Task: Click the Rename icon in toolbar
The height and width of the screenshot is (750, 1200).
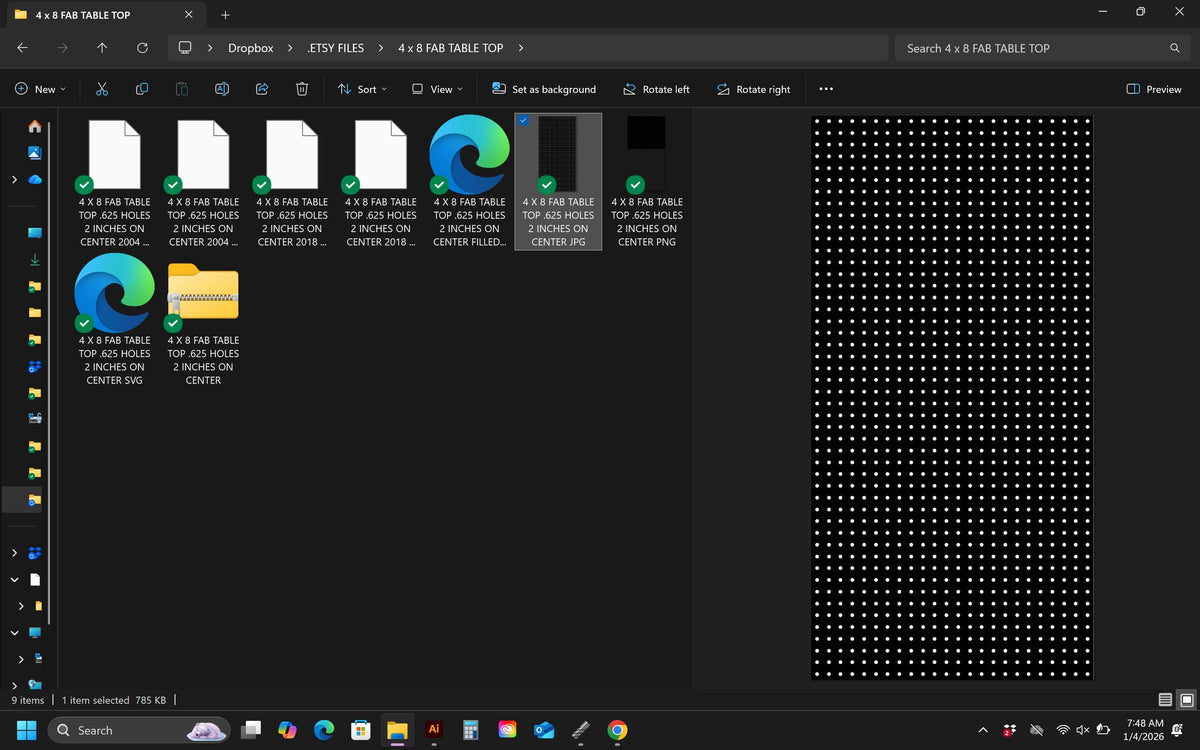Action: point(222,89)
